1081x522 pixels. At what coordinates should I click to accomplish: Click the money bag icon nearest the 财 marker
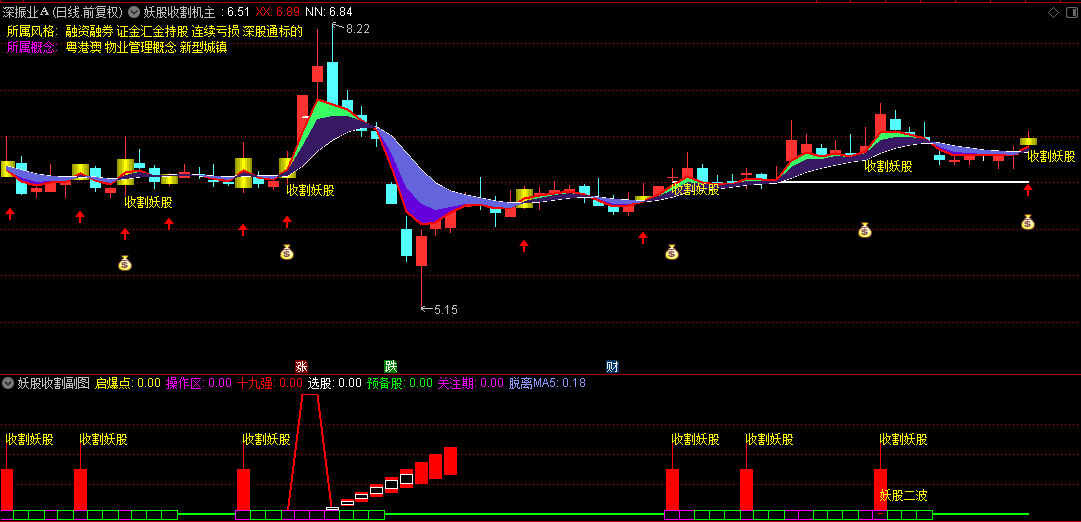672,252
